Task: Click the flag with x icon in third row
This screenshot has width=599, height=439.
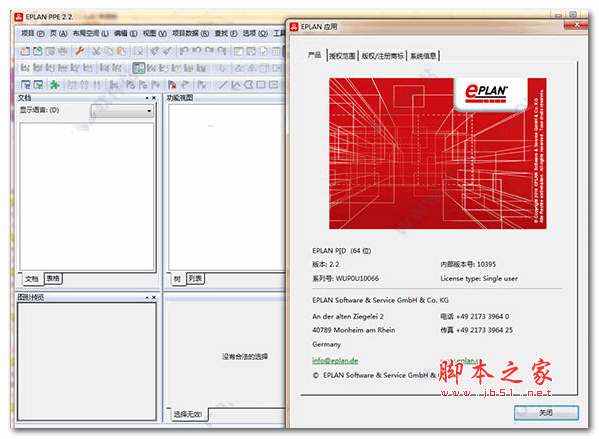Action: click(x=202, y=84)
